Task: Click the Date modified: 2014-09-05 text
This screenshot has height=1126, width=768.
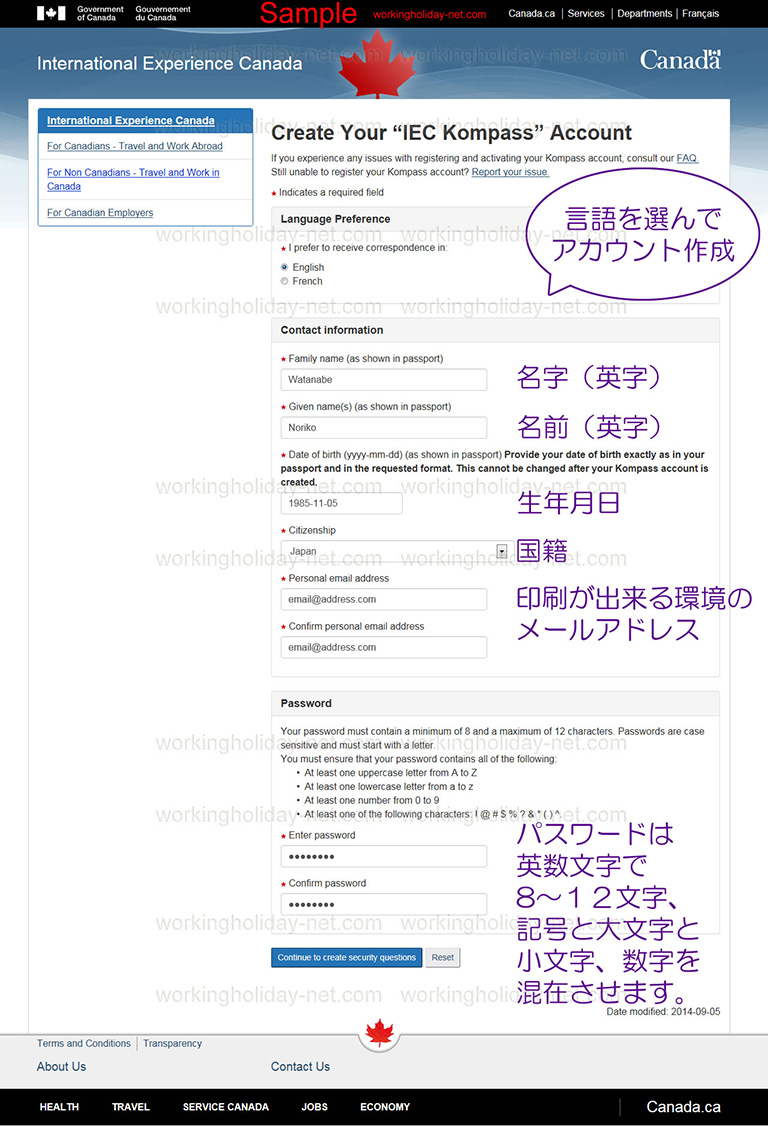Action: (x=663, y=1012)
